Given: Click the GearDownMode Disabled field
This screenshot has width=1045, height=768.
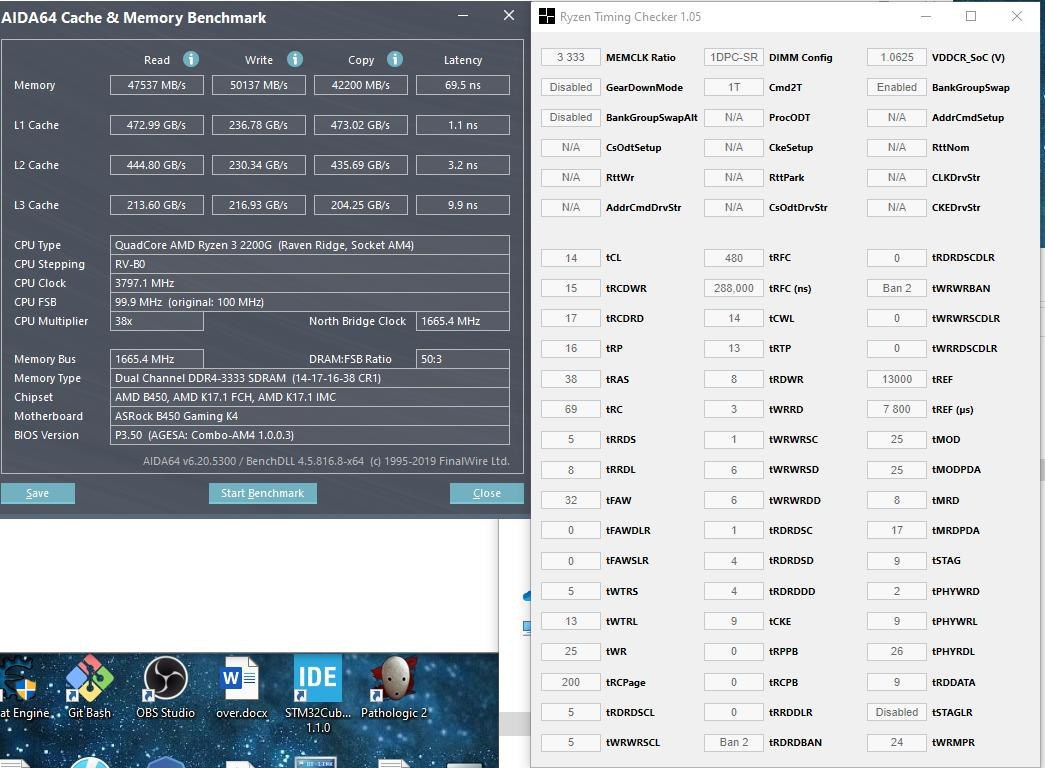Looking at the screenshot, I should click(x=570, y=87).
